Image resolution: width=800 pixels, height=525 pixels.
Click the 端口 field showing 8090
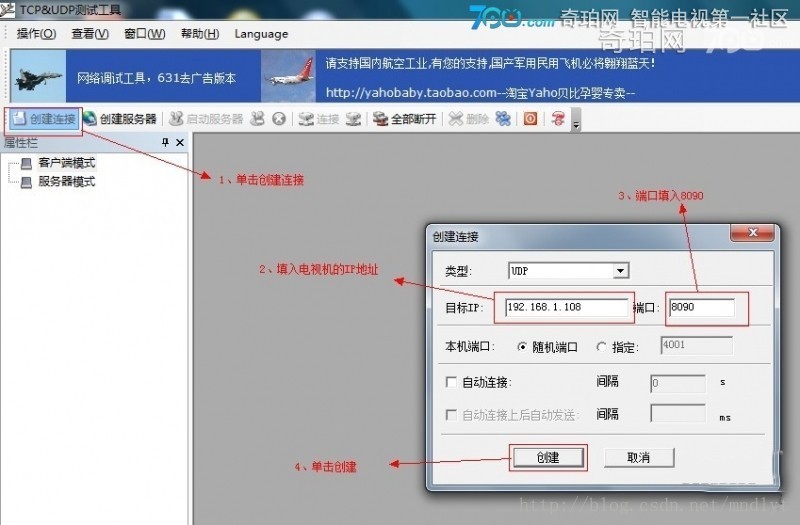(702, 307)
